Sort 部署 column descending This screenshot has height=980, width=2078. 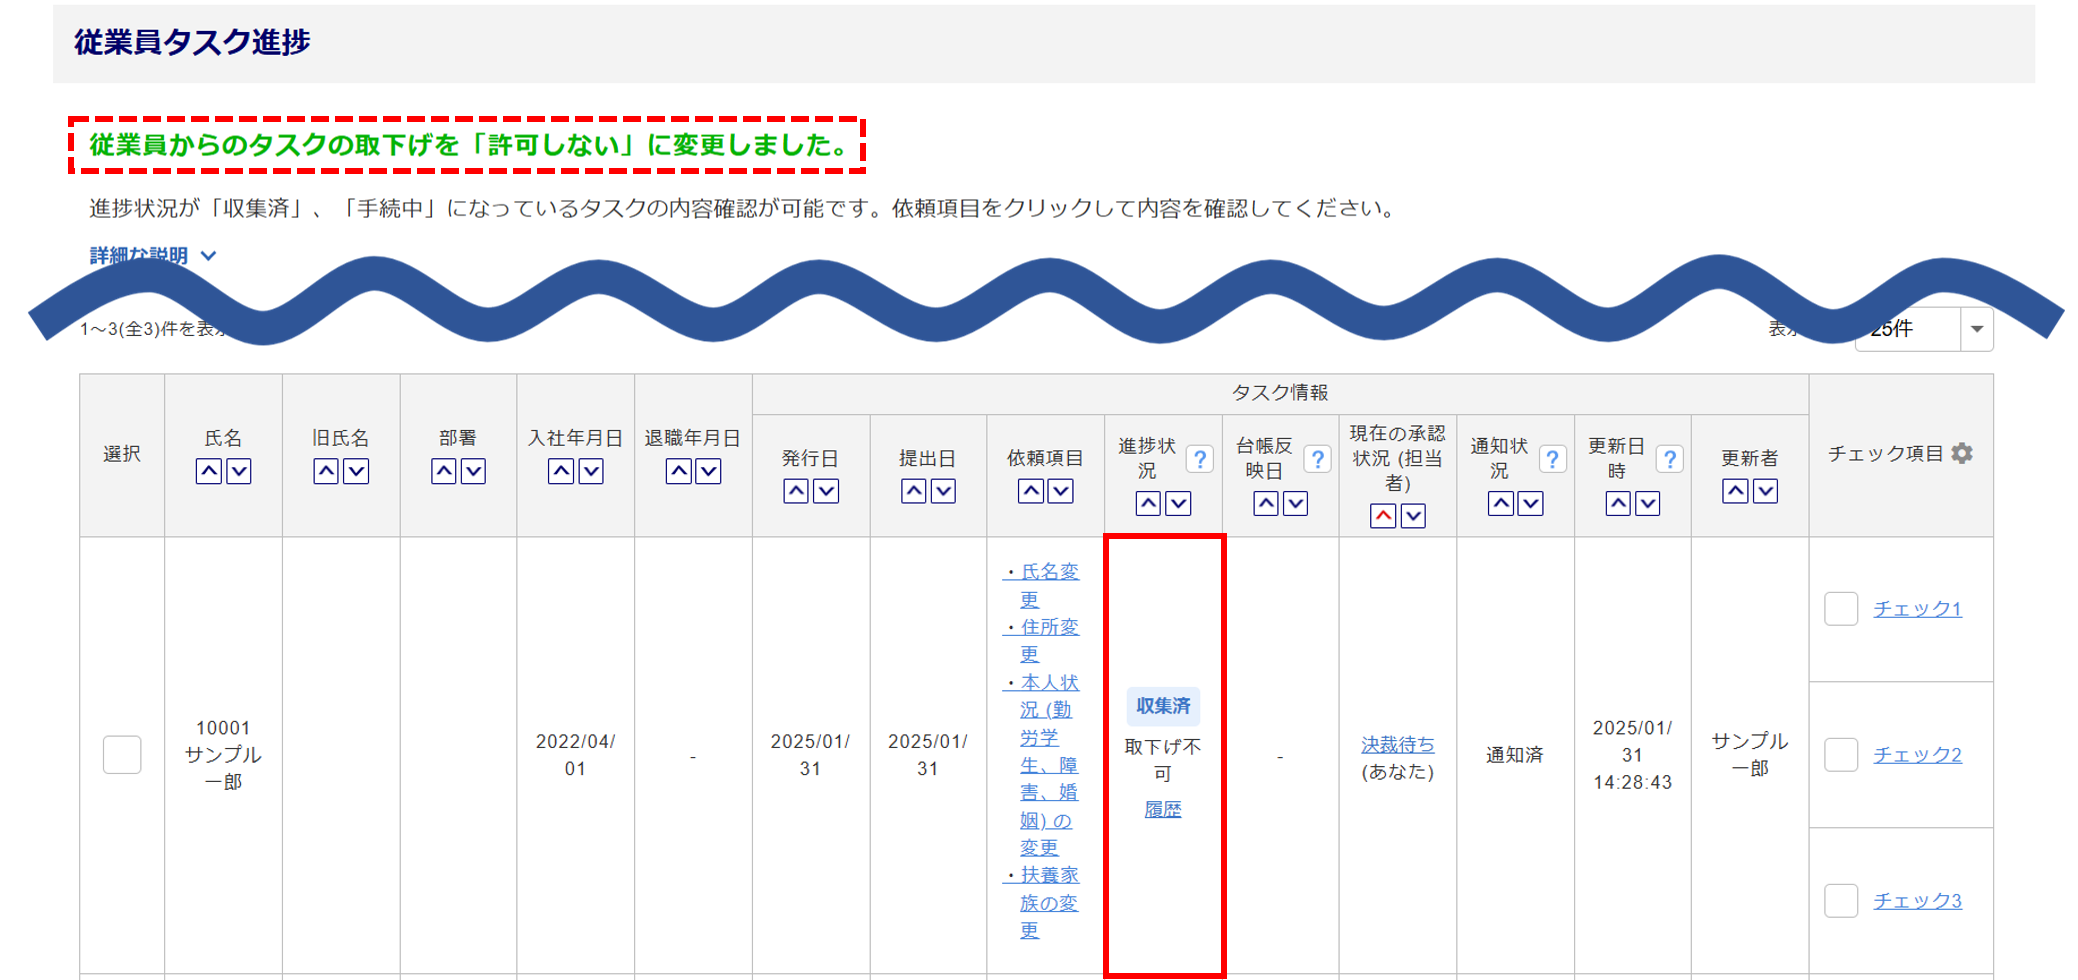[x=473, y=471]
